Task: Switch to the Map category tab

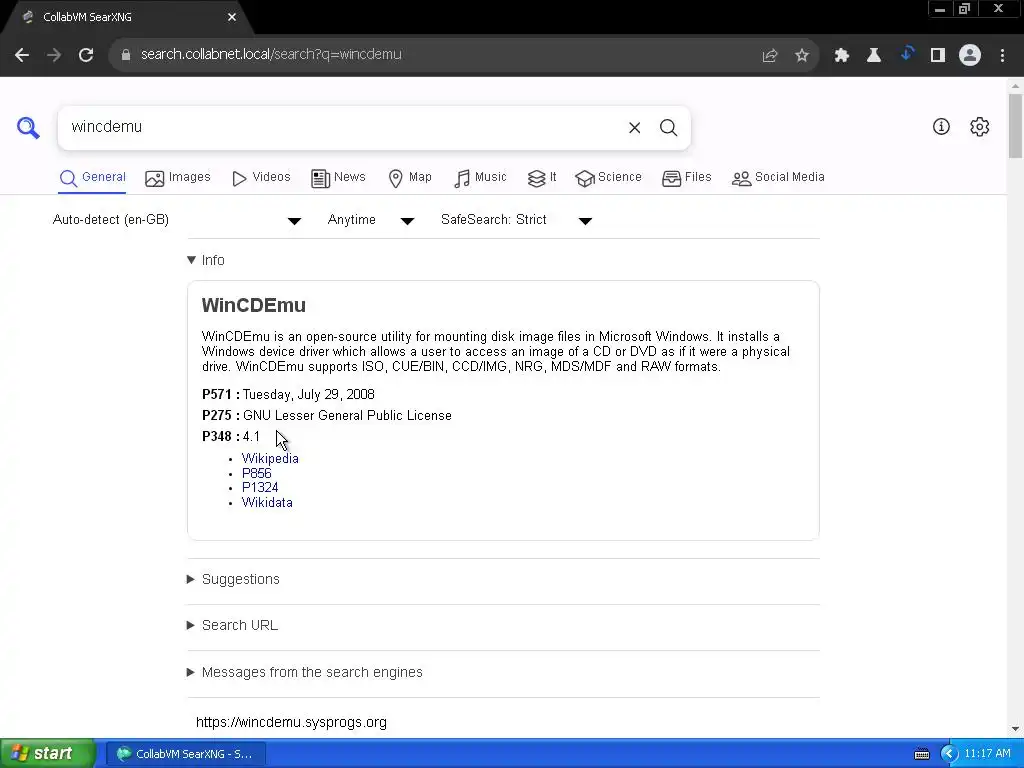Action: (409, 178)
